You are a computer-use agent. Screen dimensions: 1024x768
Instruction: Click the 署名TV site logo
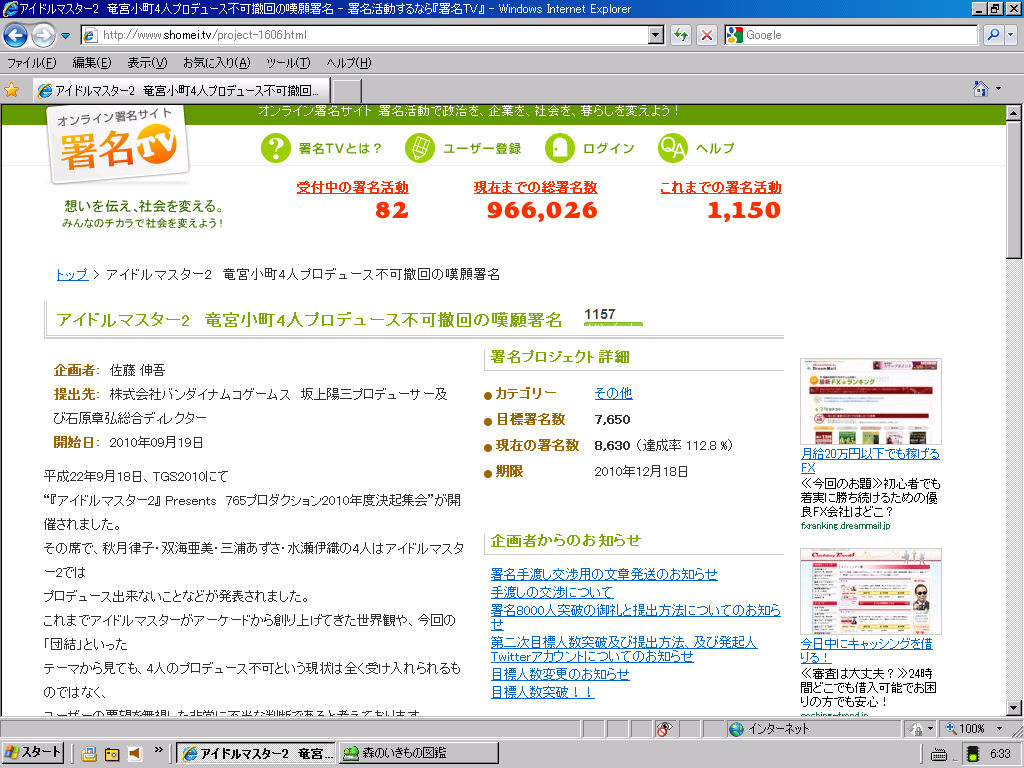coord(118,143)
